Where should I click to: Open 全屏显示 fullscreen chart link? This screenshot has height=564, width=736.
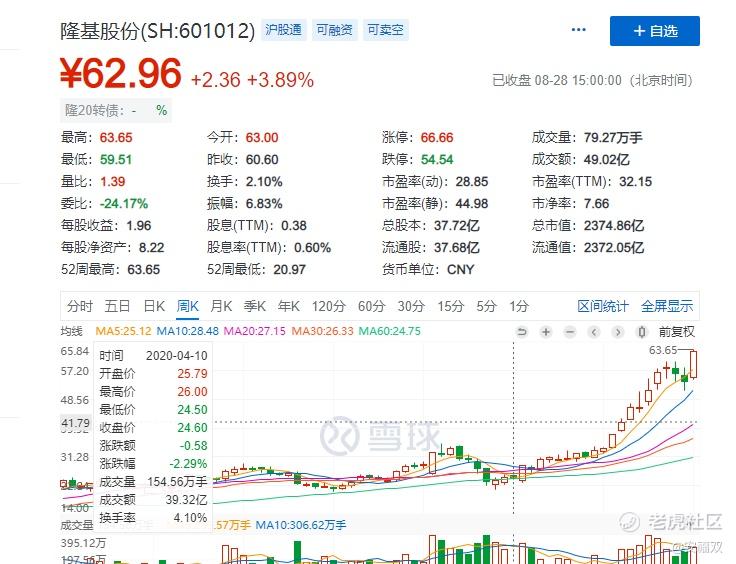(667, 306)
